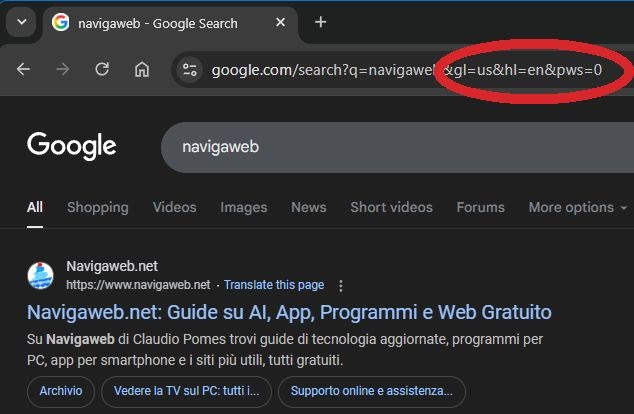Image resolution: width=634 pixels, height=414 pixels.
Task: Open a new tab with plus button
Action: tap(320, 22)
